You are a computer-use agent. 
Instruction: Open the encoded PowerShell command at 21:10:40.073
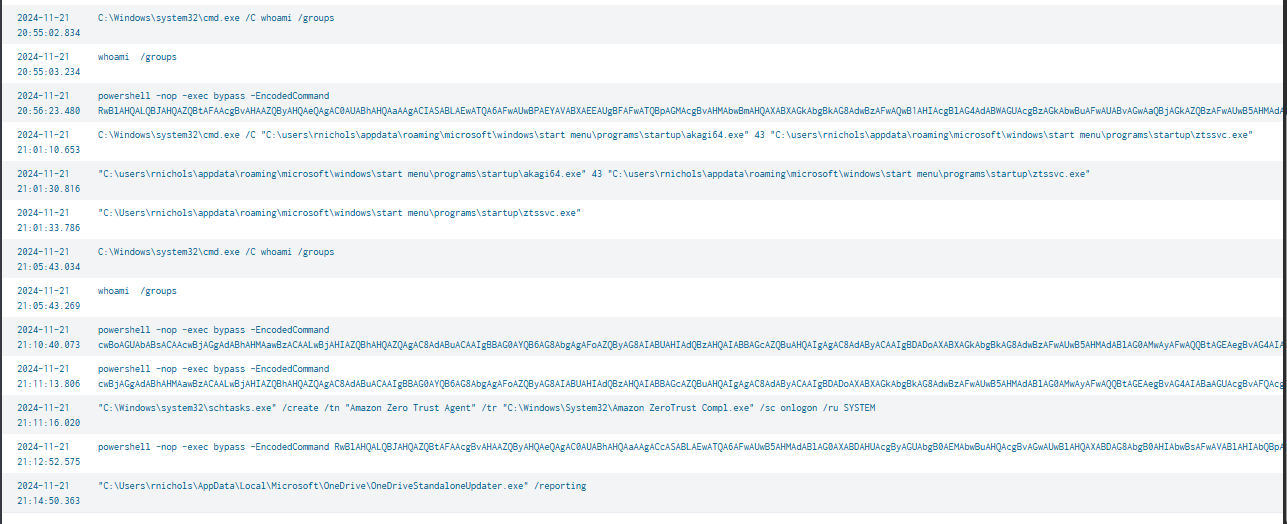coord(213,329)
